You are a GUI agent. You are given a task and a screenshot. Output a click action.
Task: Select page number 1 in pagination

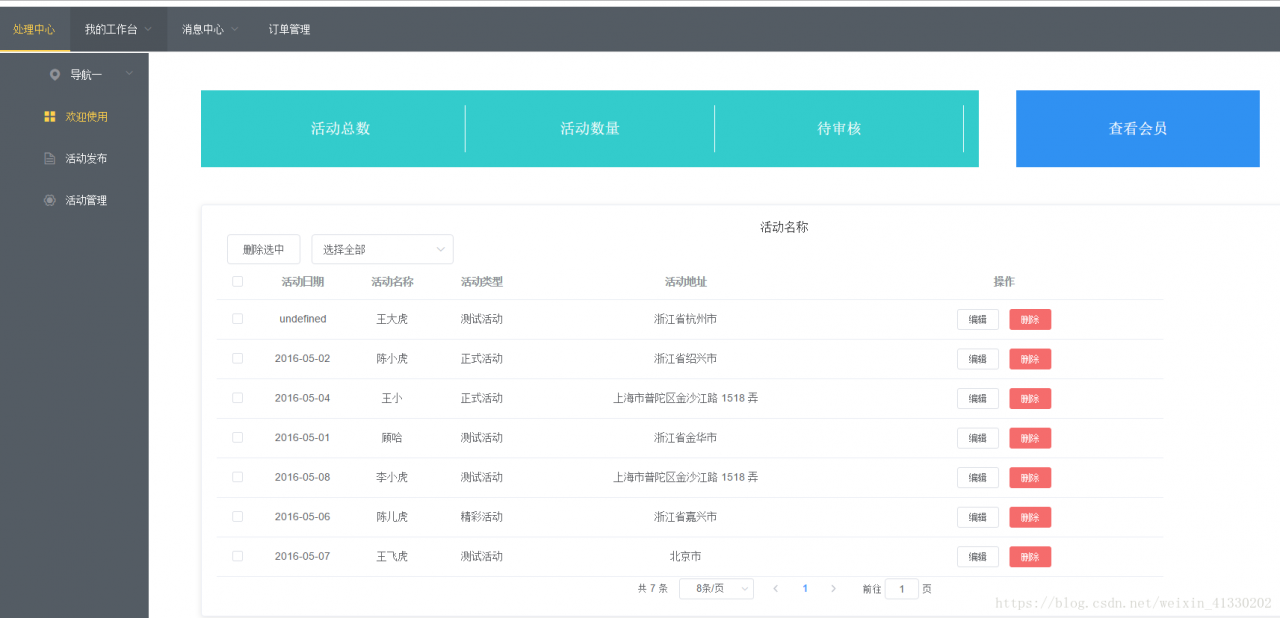click(805, 589)
